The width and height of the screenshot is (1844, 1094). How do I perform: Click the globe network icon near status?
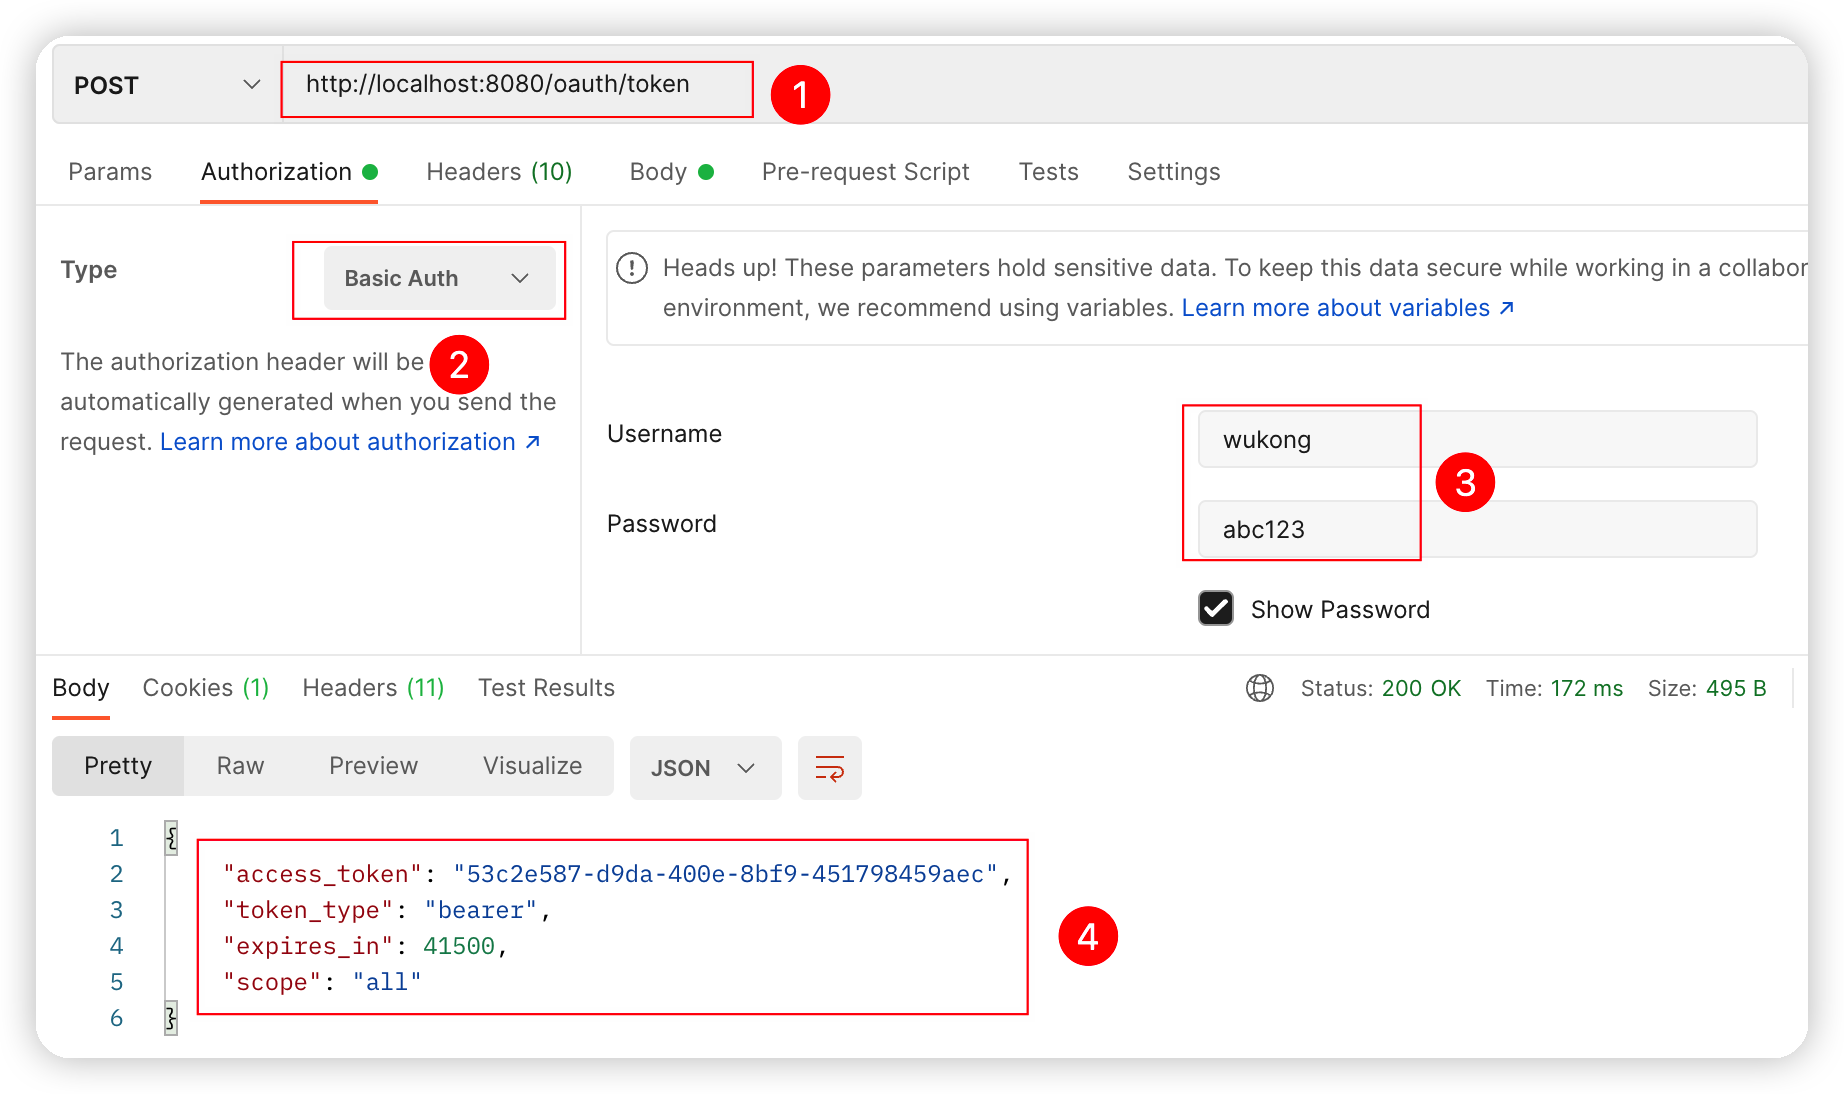1259,688
